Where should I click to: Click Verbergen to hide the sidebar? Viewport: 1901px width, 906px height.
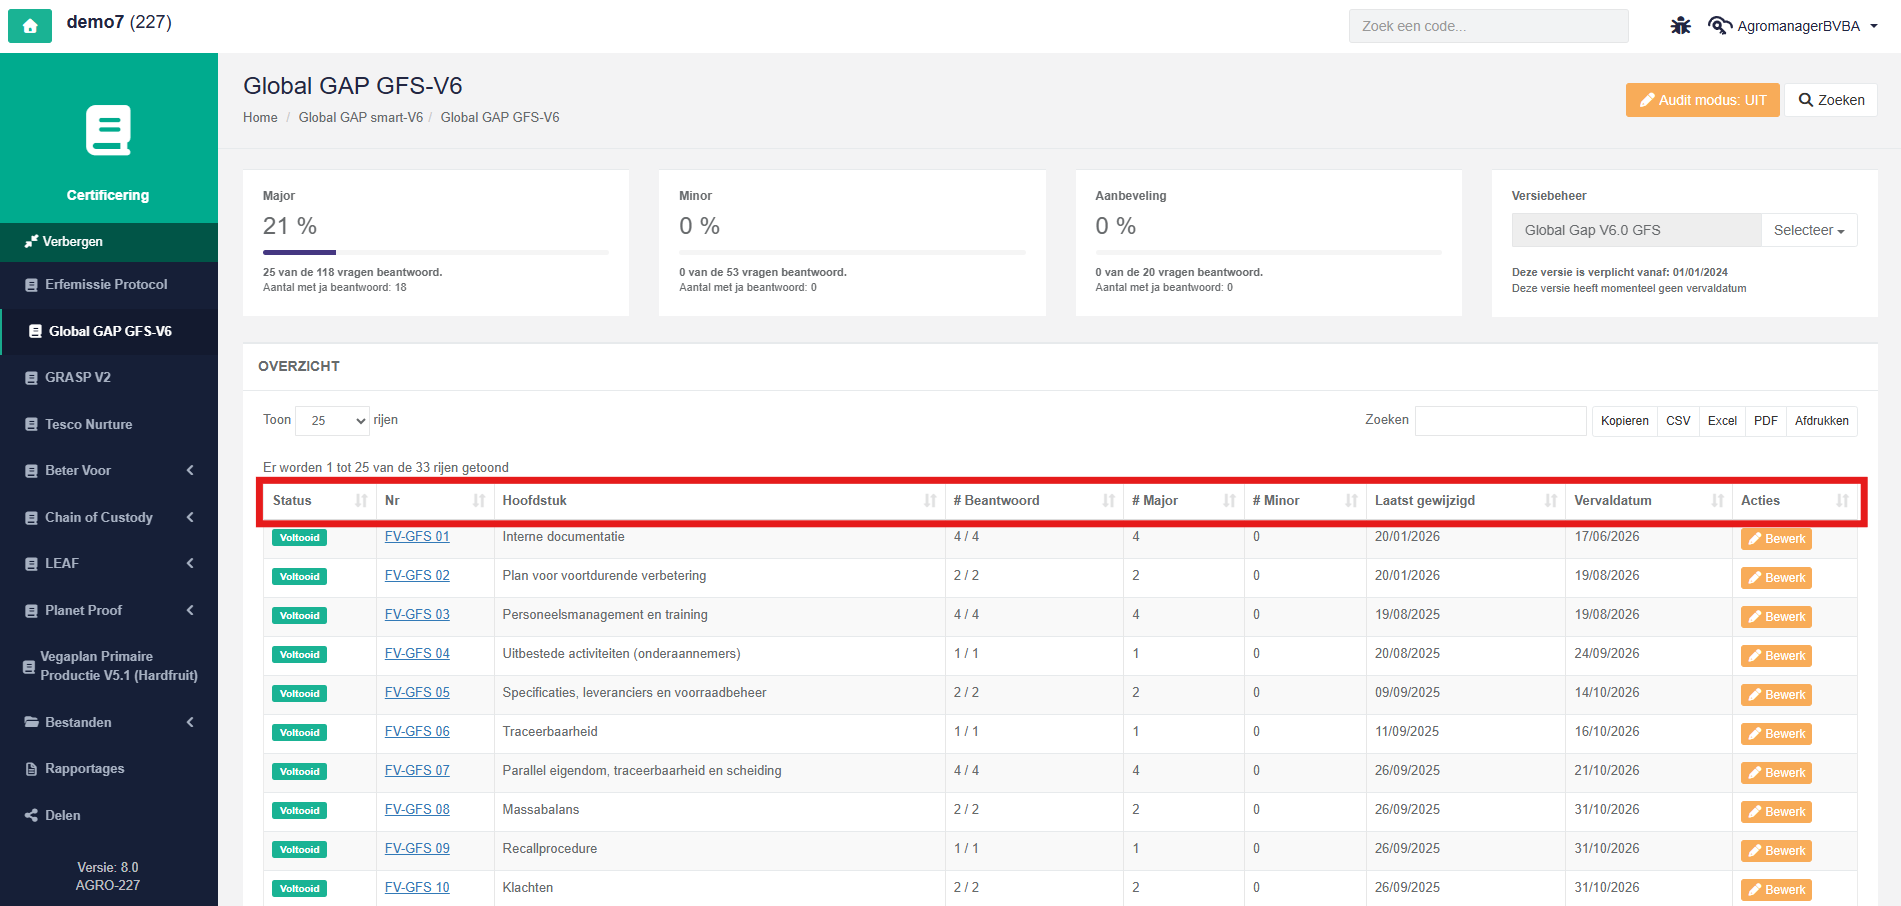pos(109,242)
